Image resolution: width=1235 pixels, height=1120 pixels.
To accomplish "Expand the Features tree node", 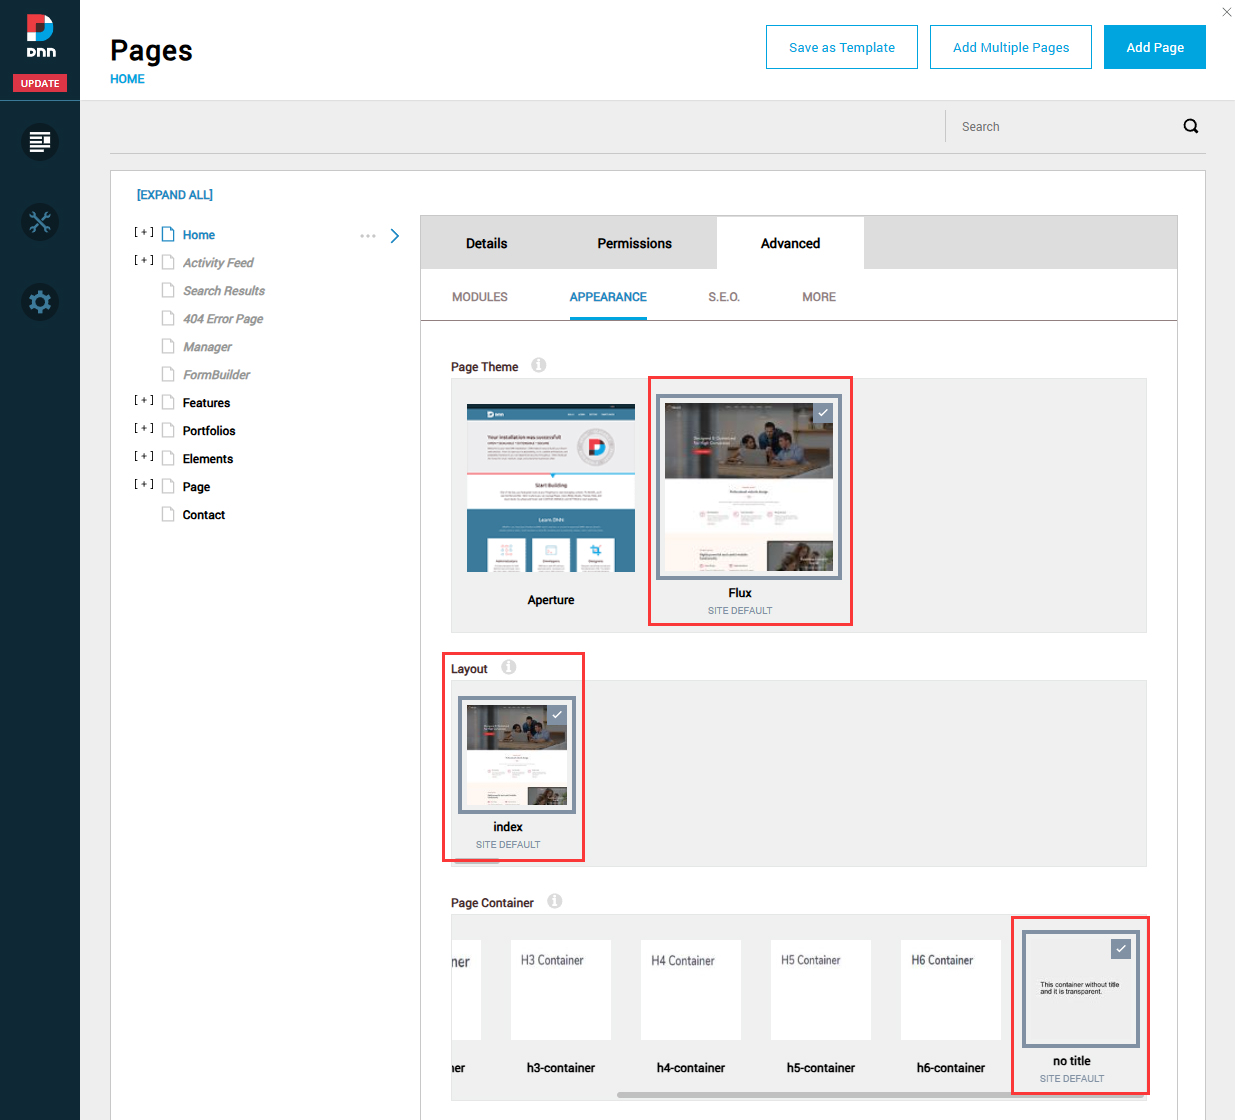I will 144,400.
